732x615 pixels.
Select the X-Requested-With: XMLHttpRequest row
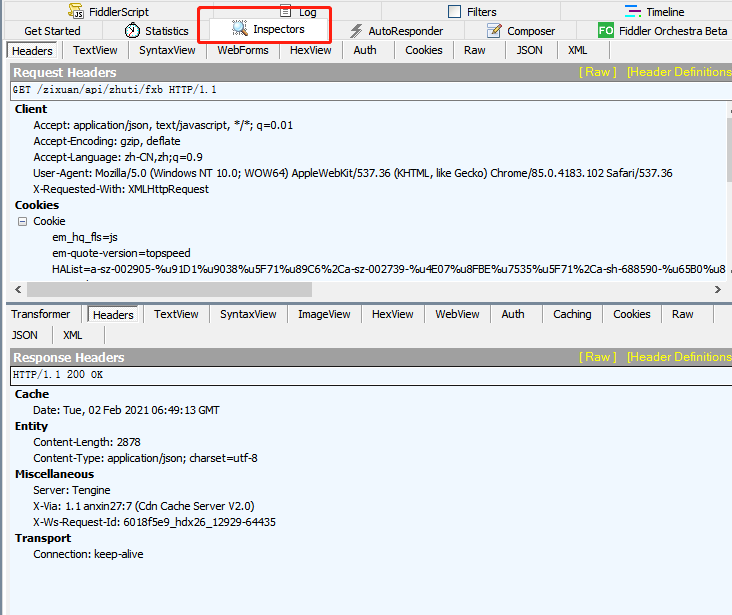point(121,189)
